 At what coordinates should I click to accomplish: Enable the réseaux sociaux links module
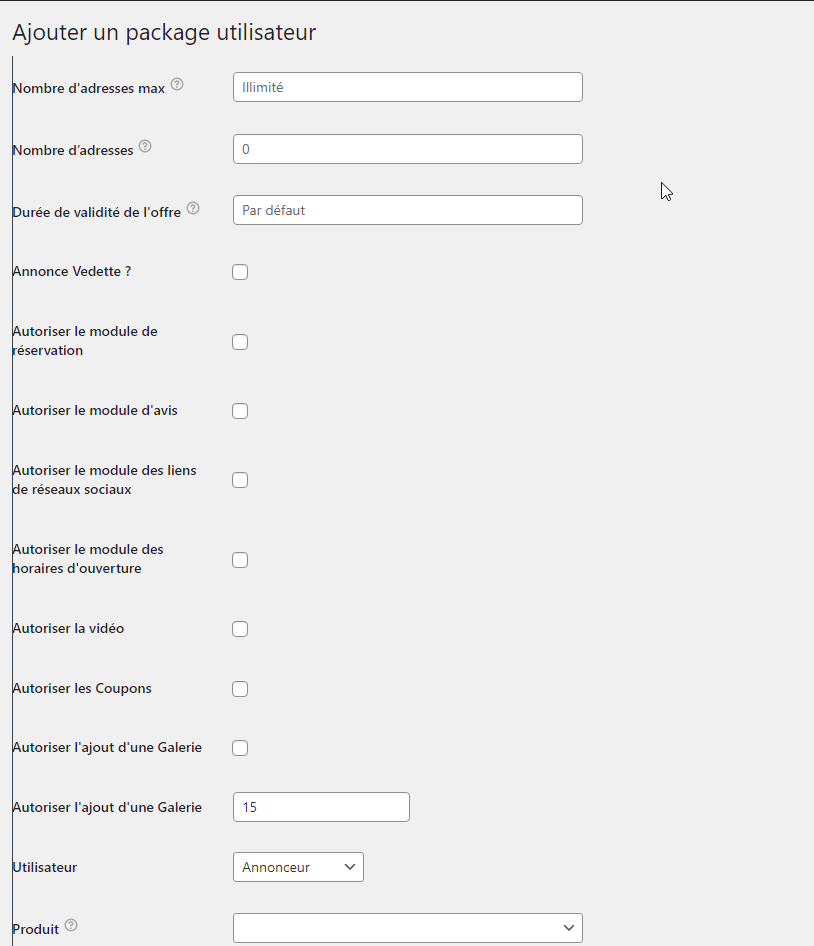(x=240, y=480)
